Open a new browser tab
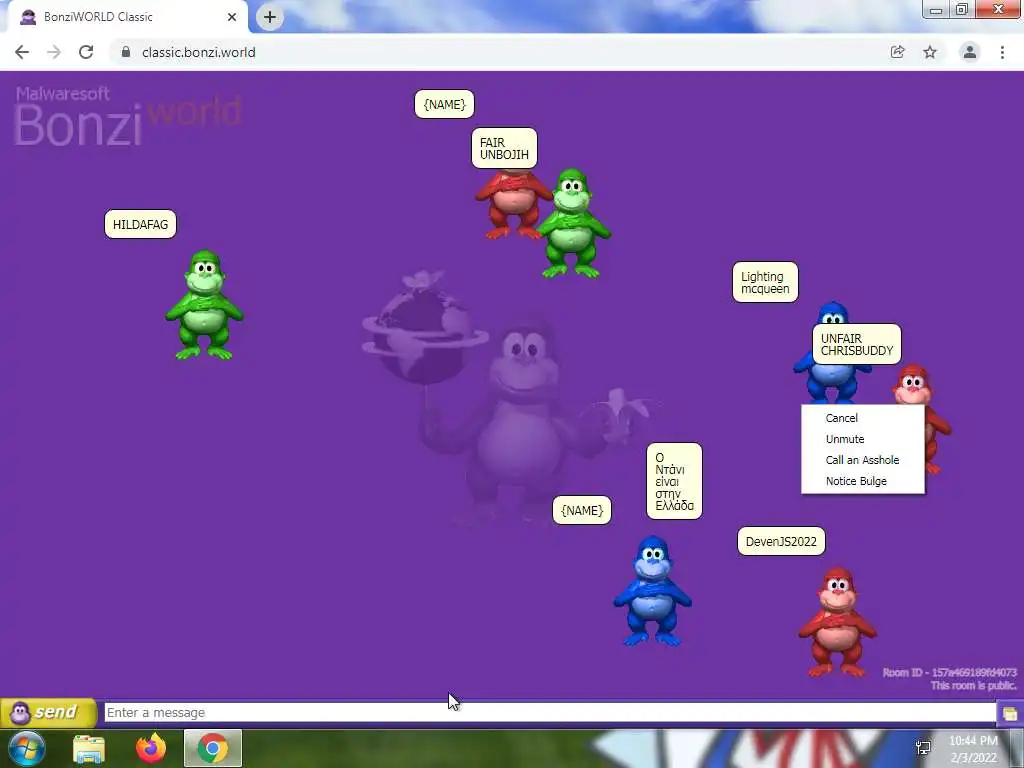The height and width of the screenshot is (768, 1024). click(x=270, y=17)
